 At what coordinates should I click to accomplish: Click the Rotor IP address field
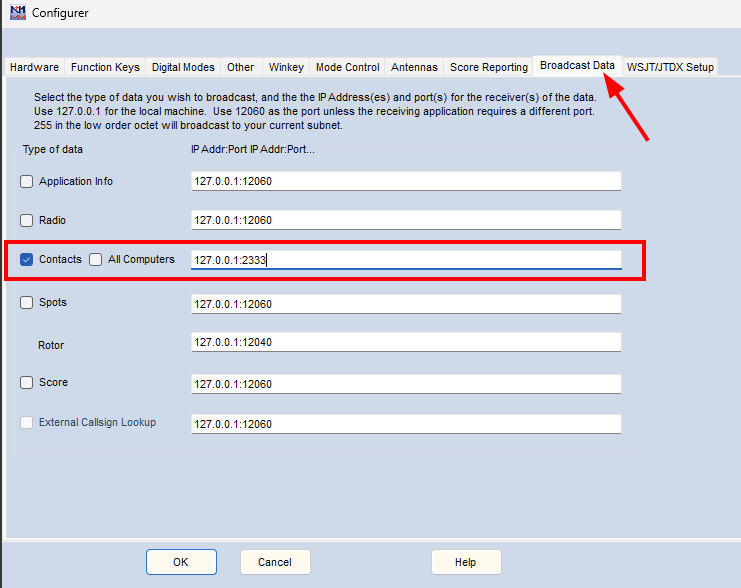pos(405,342)
